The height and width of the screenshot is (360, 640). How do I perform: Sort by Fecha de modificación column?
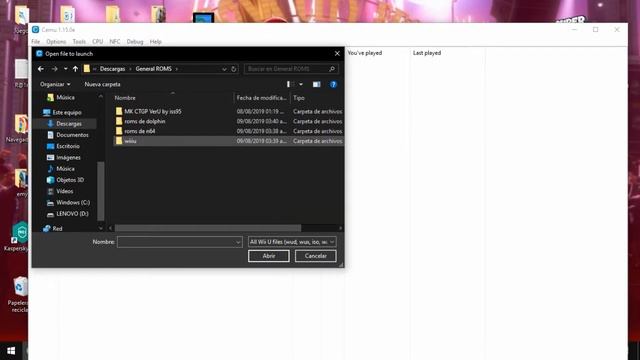click(262, 98)
